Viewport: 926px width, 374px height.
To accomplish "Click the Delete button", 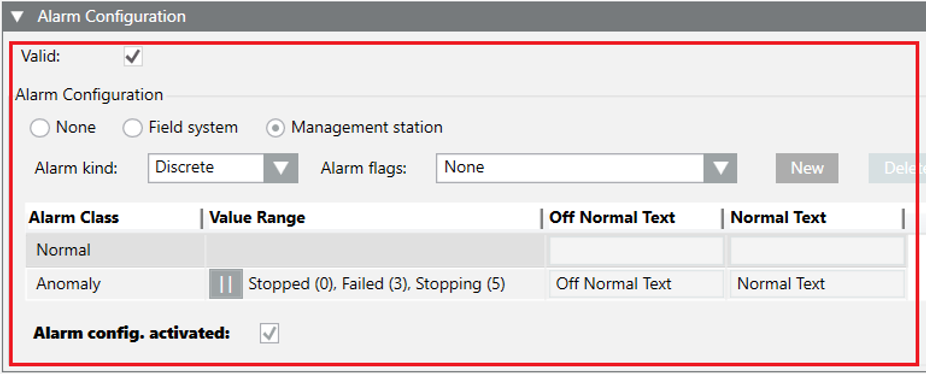I will tap(897, 168).
